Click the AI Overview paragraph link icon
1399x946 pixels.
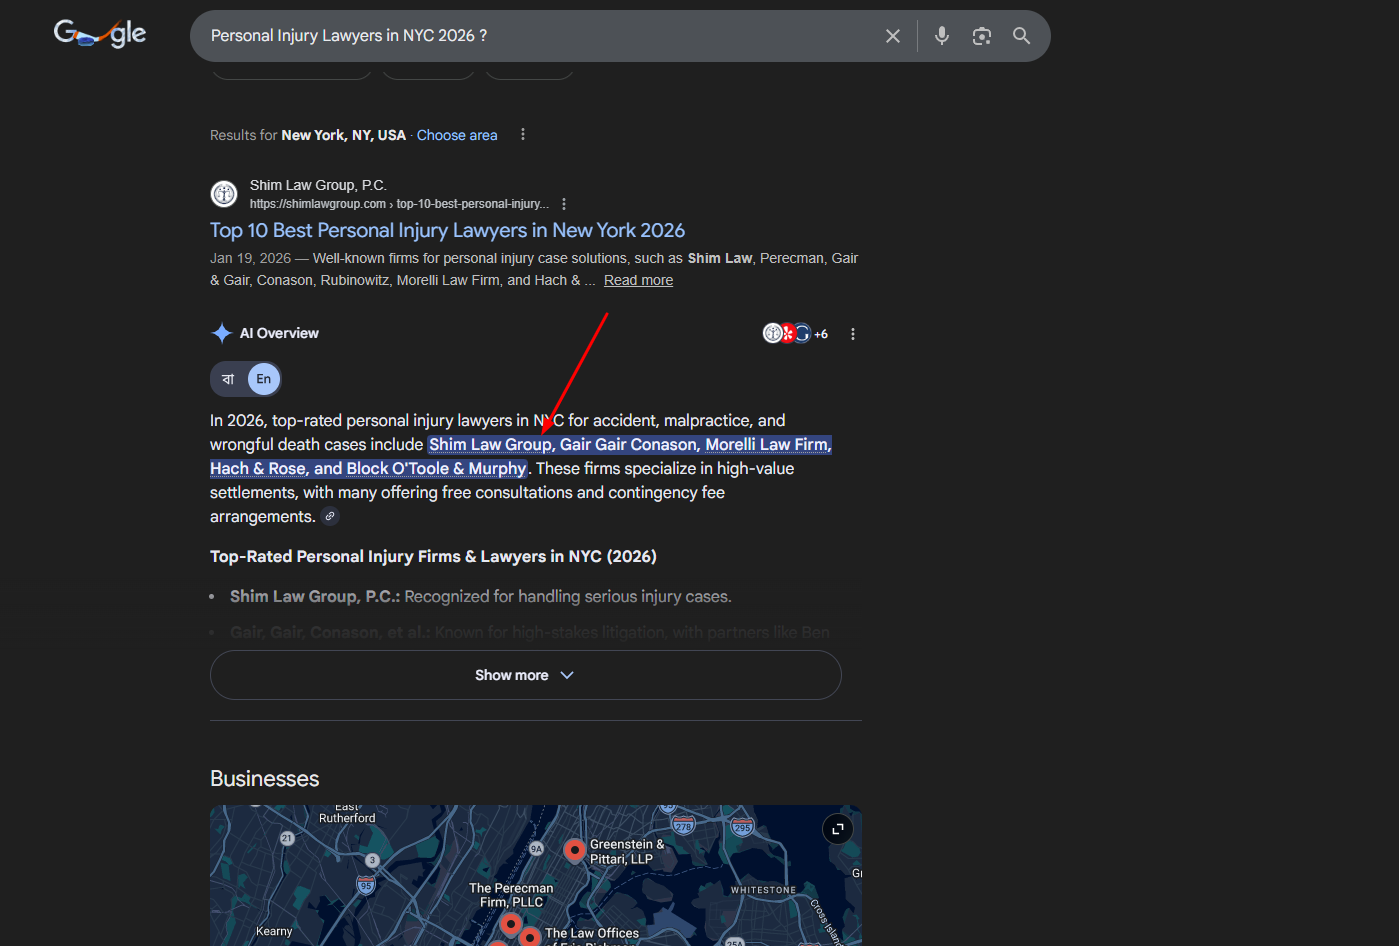coord(330,517)
